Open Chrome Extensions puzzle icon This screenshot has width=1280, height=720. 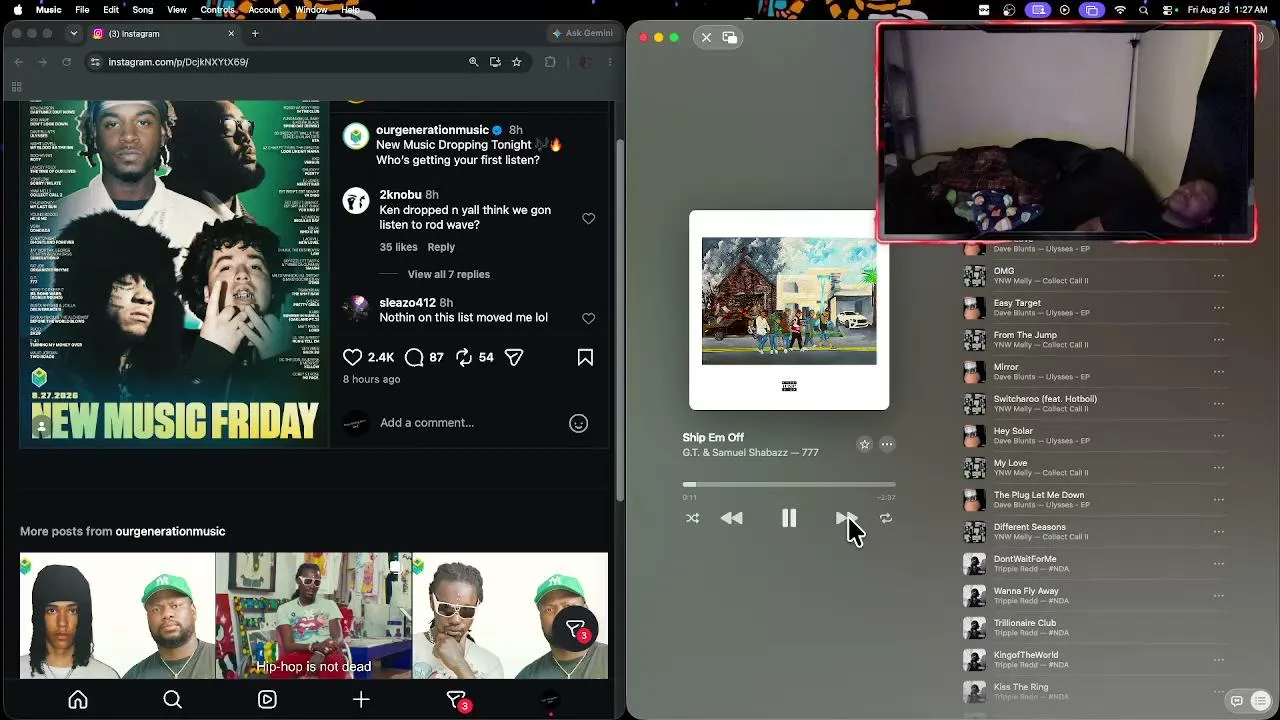(x=550, y=62)
